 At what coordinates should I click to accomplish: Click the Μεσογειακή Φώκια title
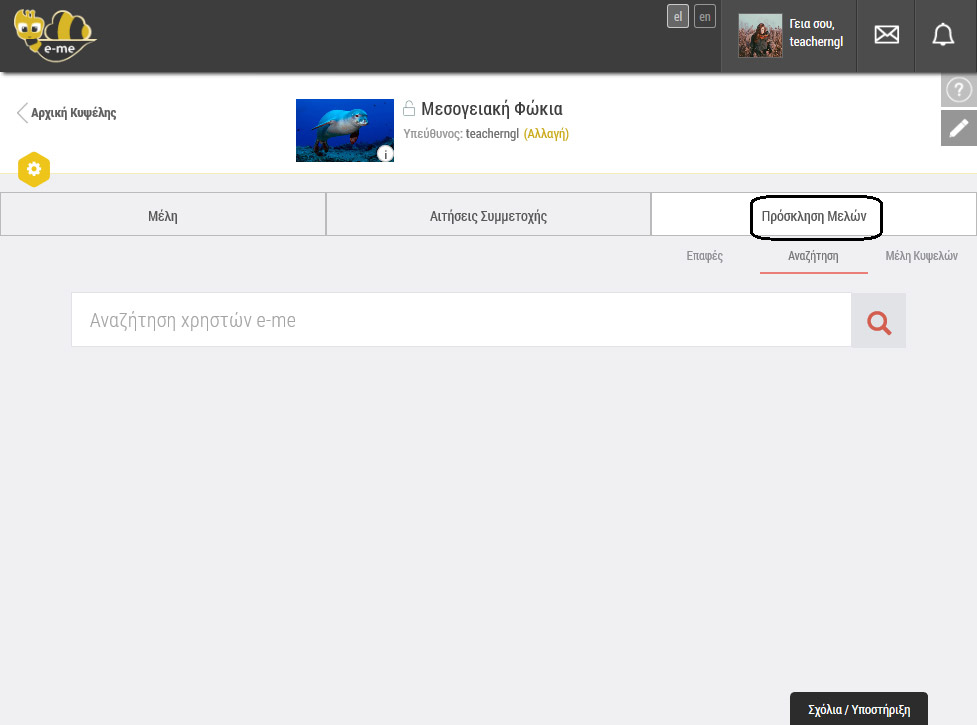coord(492,109)
